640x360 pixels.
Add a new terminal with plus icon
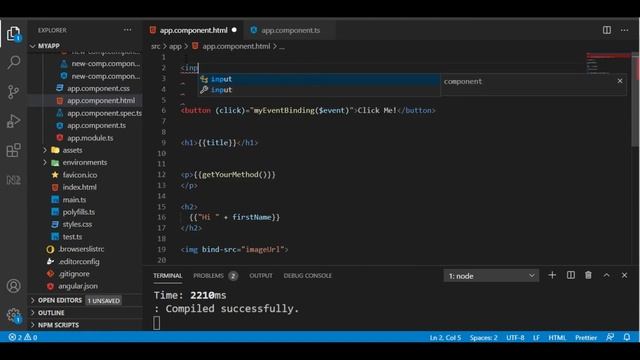(552, 275)
